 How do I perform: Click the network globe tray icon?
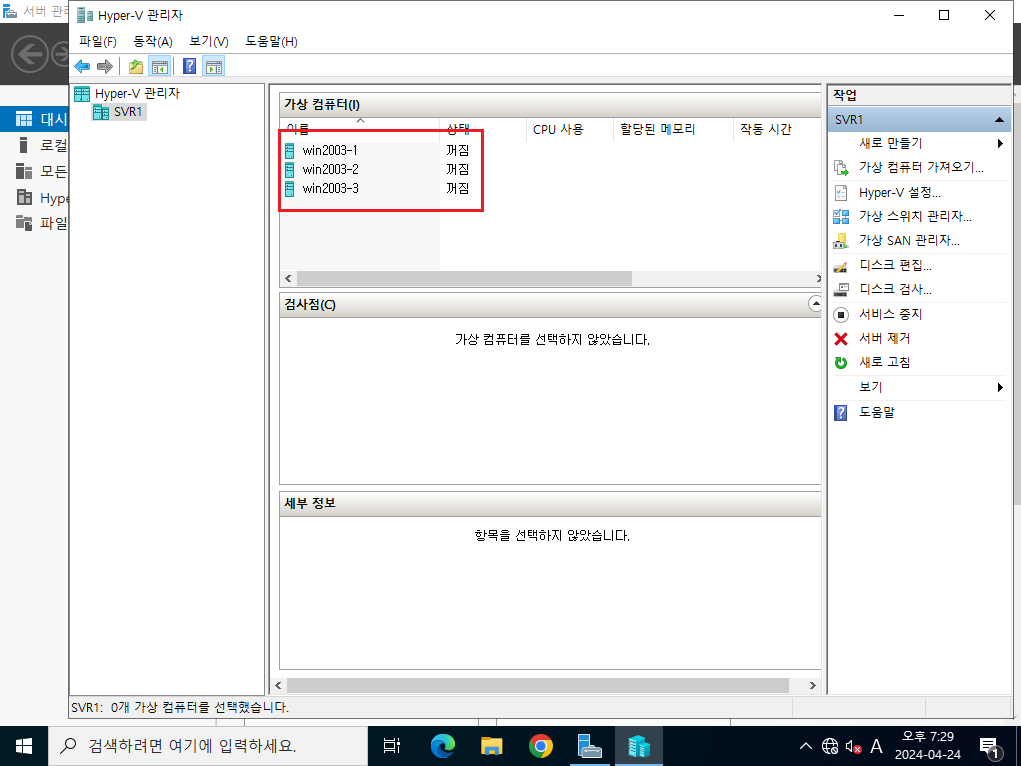point(830,746)
